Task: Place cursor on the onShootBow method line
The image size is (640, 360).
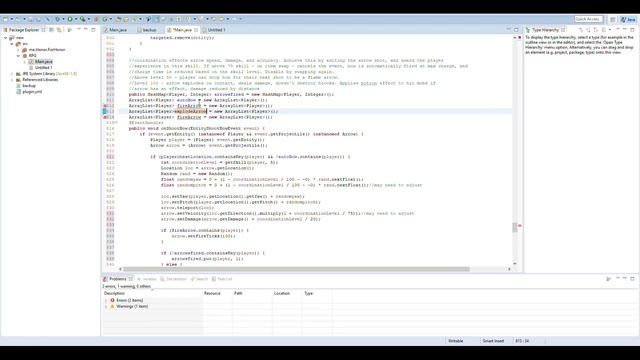Action: 197,128
